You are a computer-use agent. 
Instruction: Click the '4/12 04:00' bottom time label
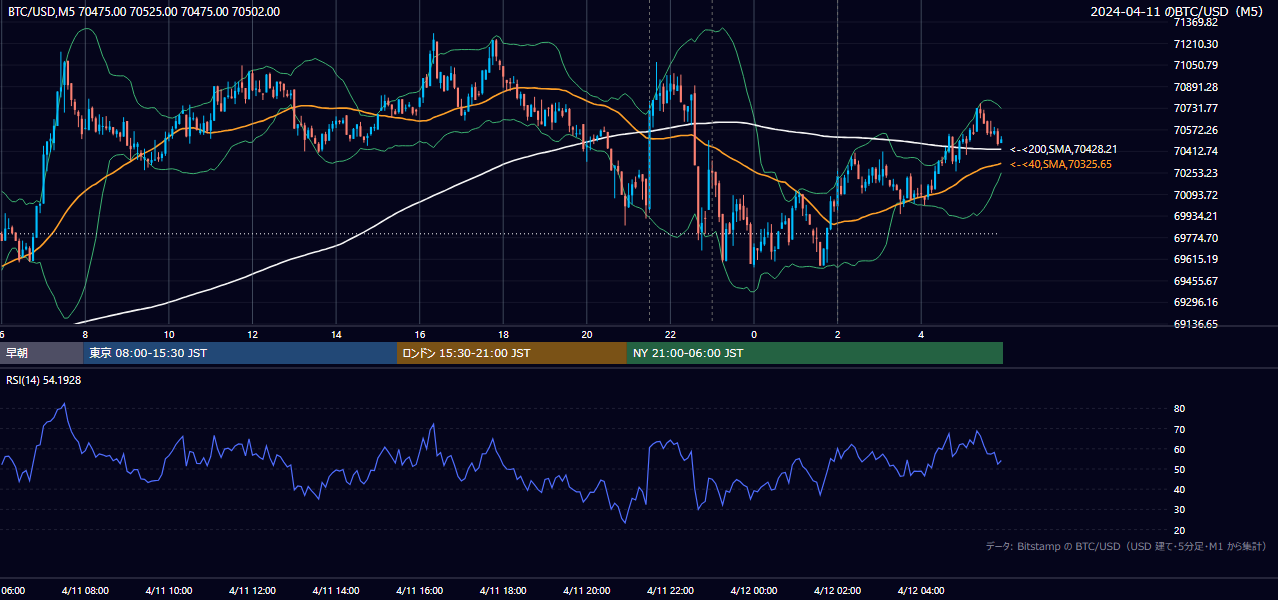tap(921, 591)
